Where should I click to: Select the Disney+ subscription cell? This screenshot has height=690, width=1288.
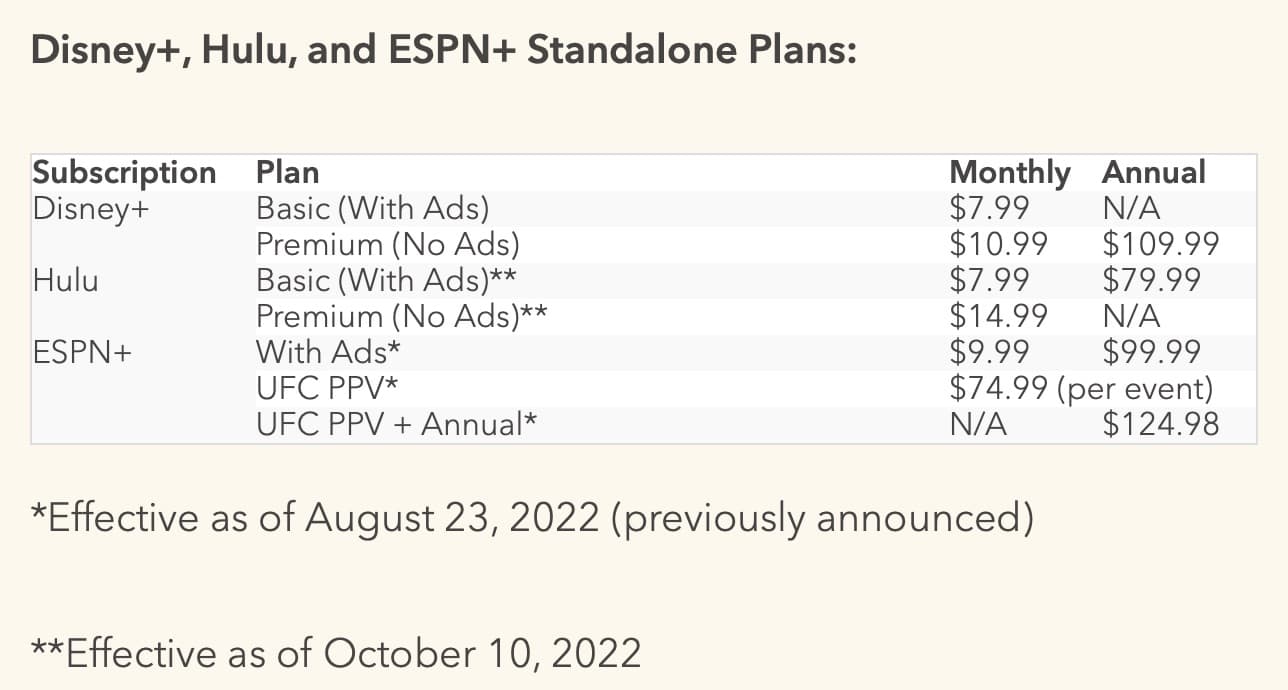90,208
